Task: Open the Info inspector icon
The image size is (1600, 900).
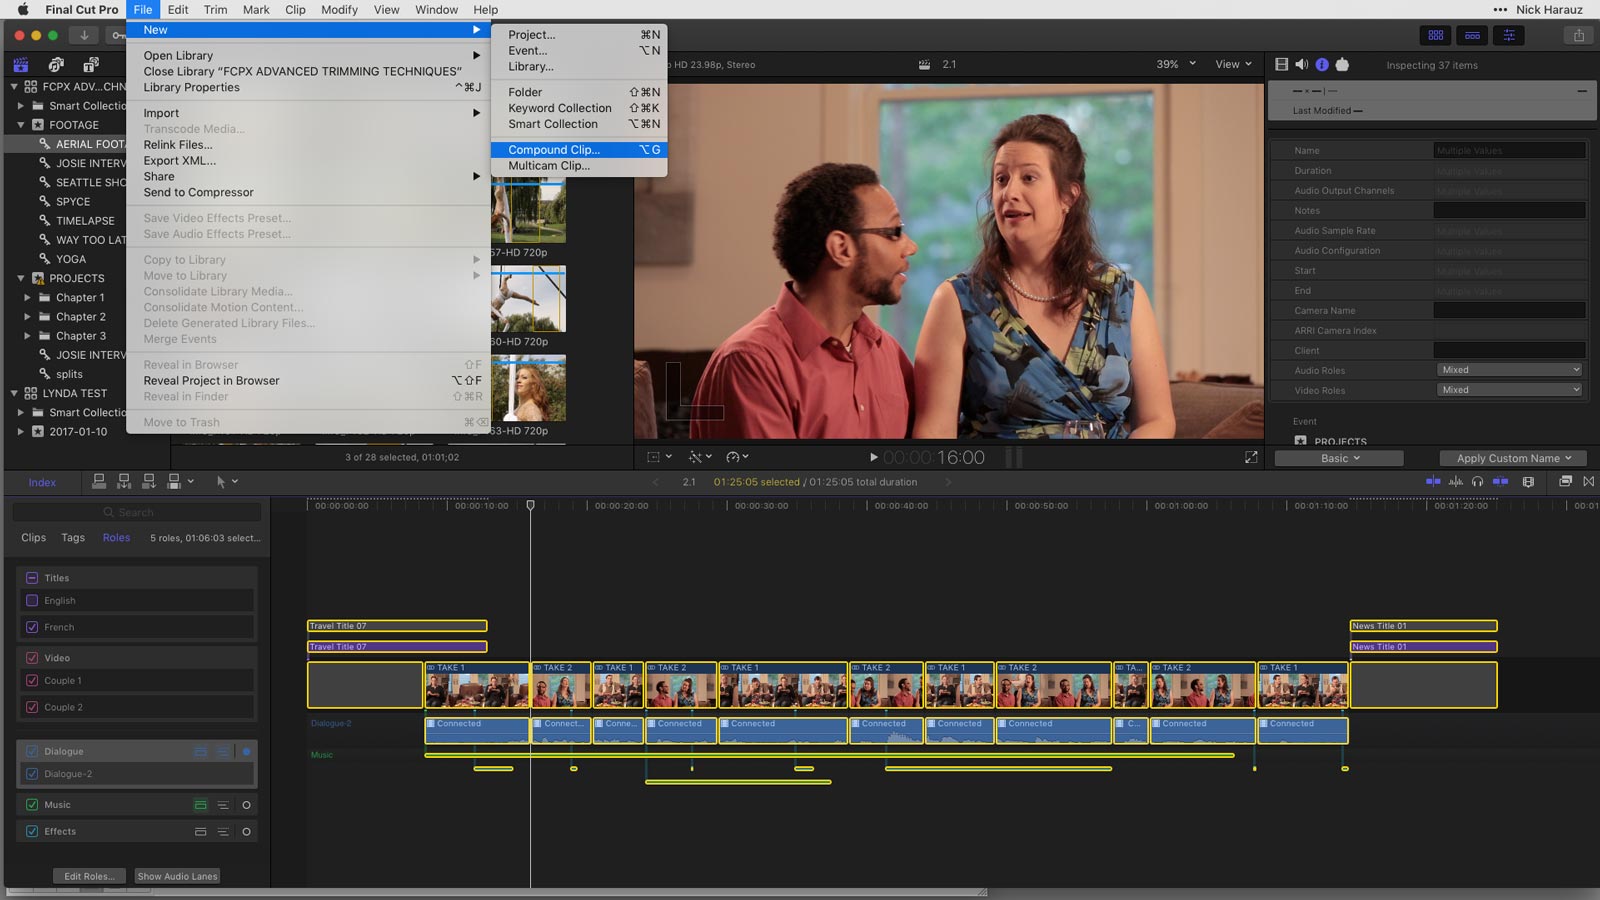Action: click(1322, 64)
